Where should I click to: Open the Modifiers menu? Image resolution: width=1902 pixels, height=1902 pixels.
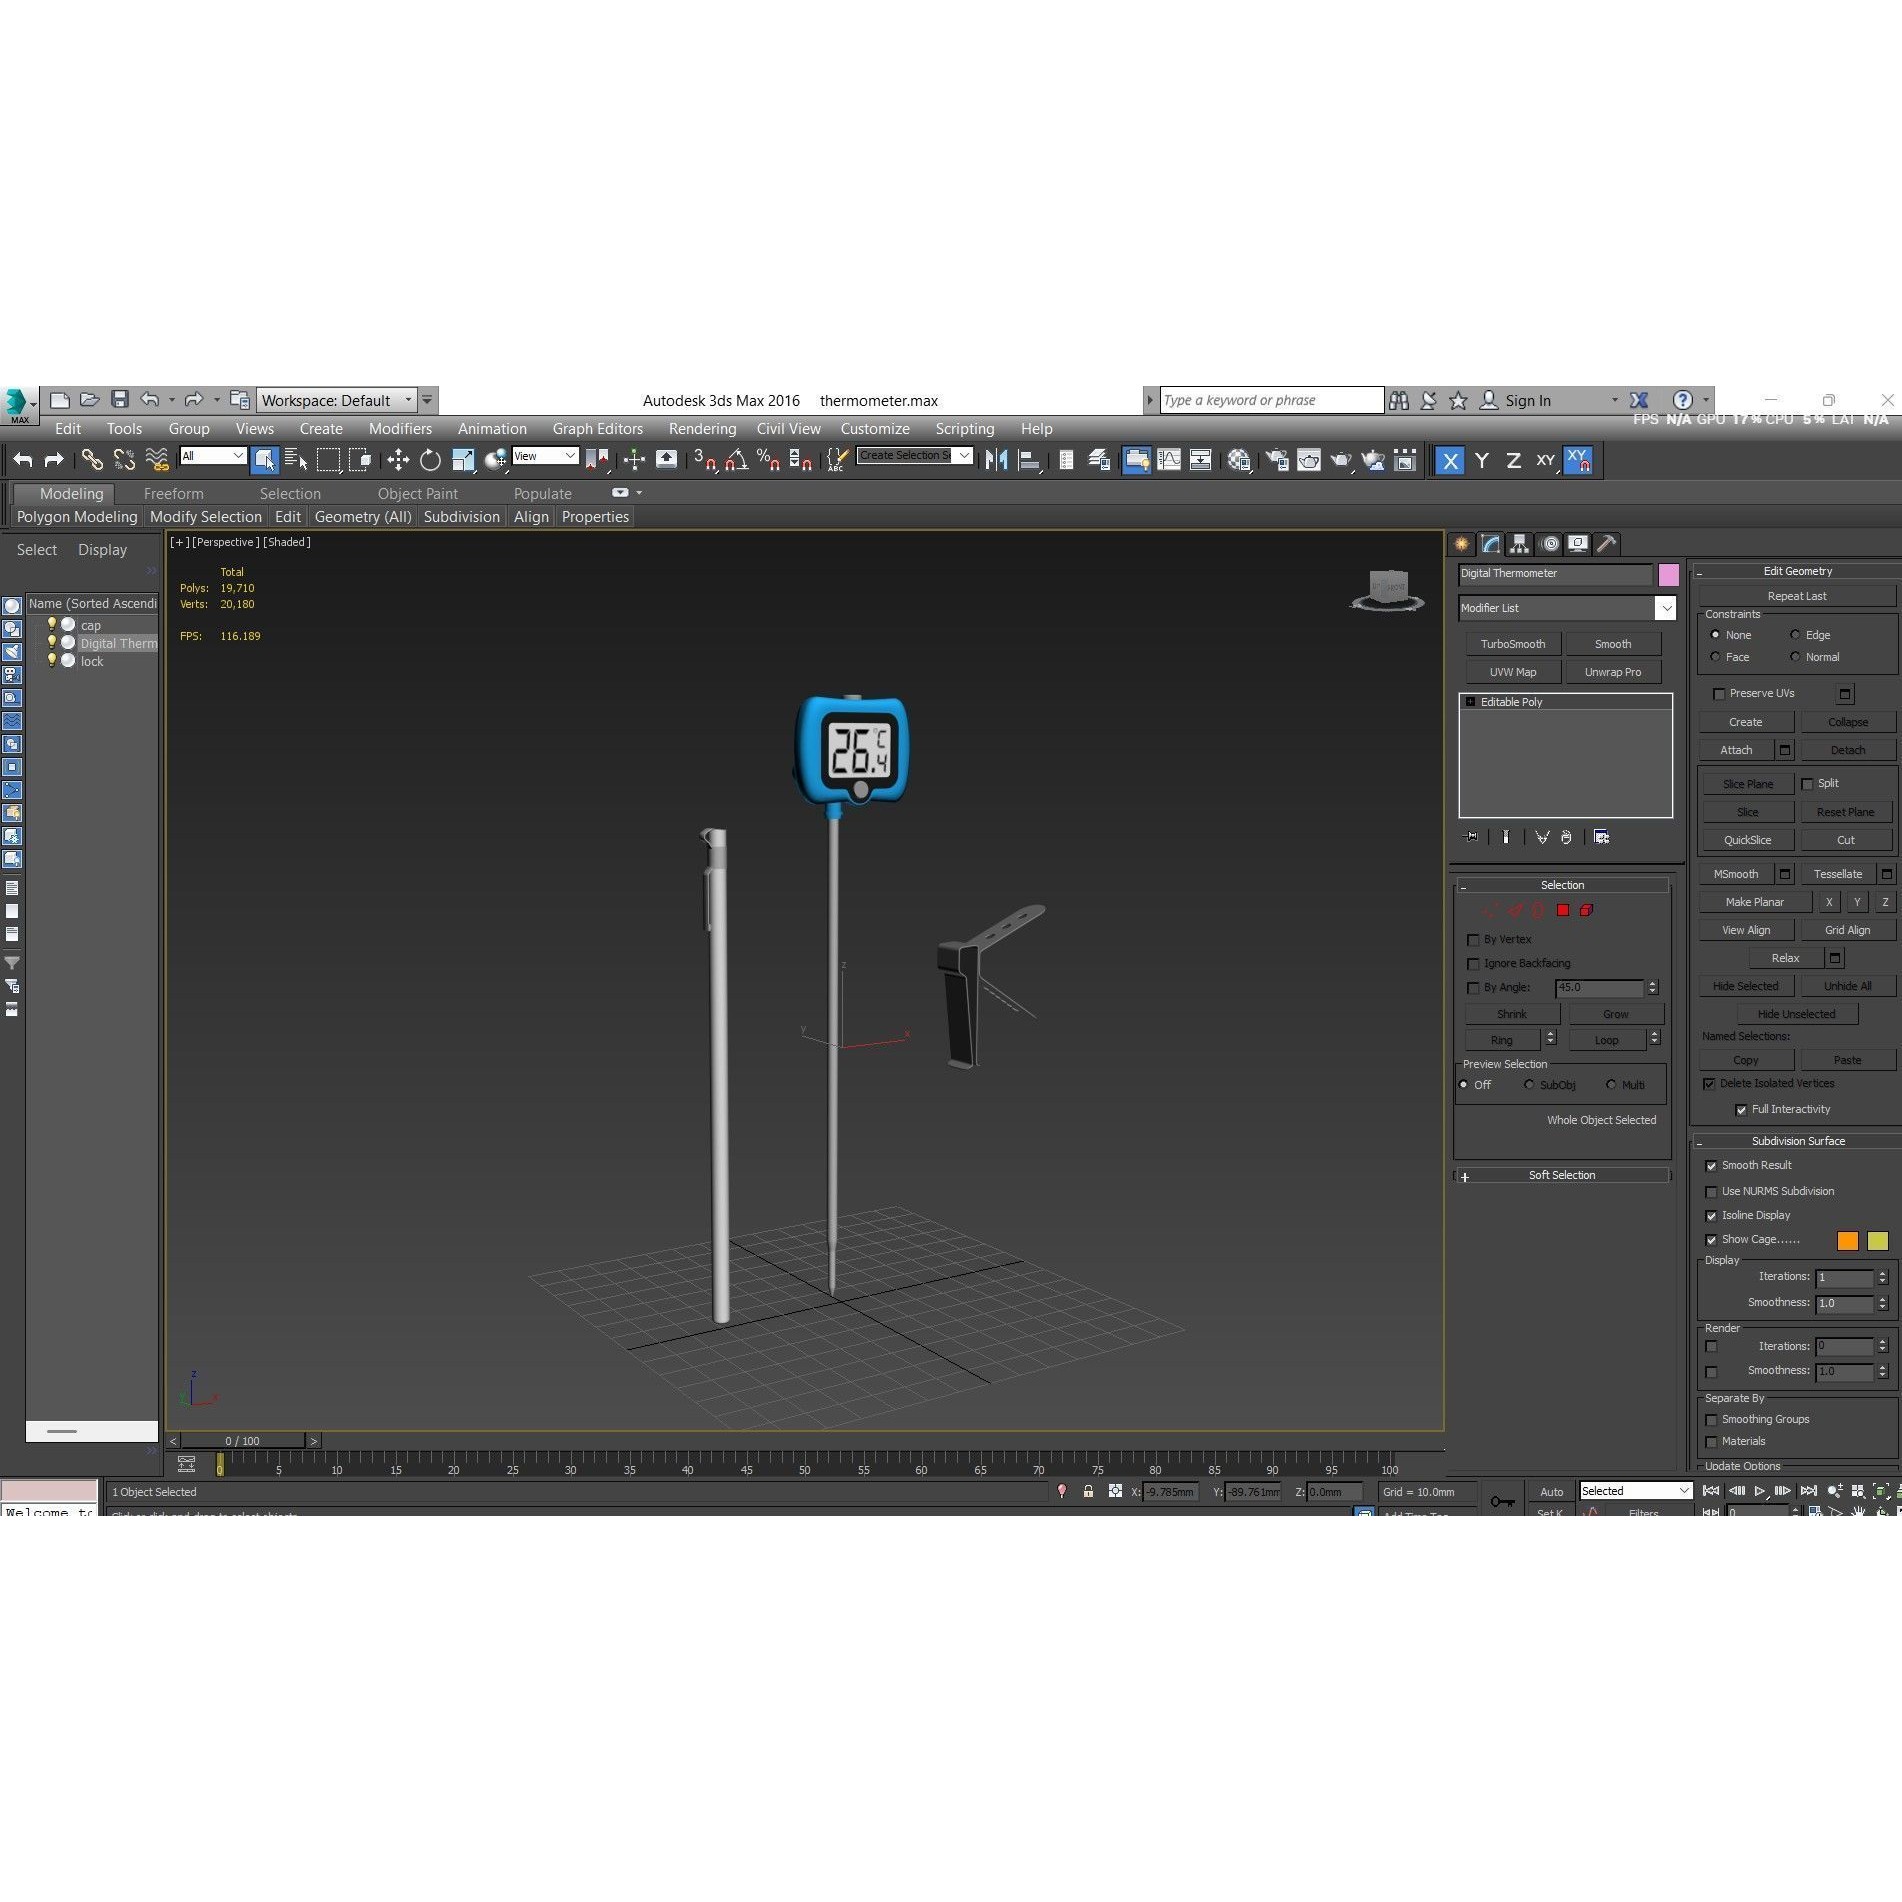[400, 428]
